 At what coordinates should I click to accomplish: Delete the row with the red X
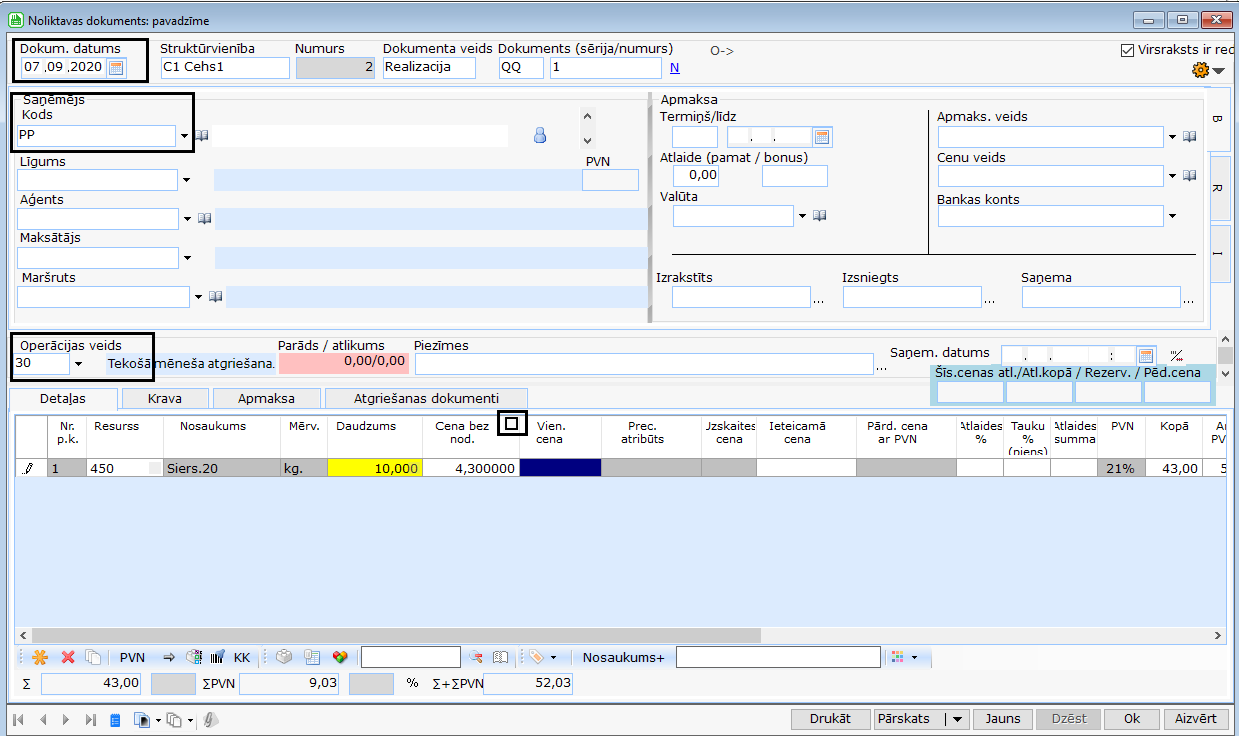coord(68,657)
